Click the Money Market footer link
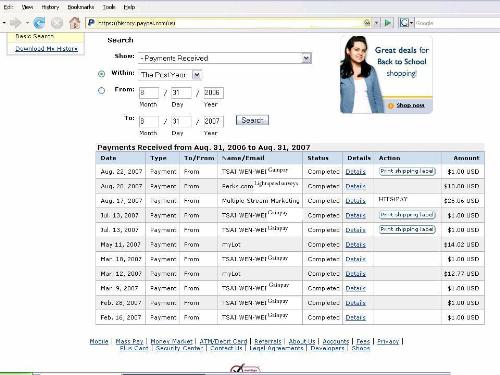500x375 pixels. click(x=171, y=341)
